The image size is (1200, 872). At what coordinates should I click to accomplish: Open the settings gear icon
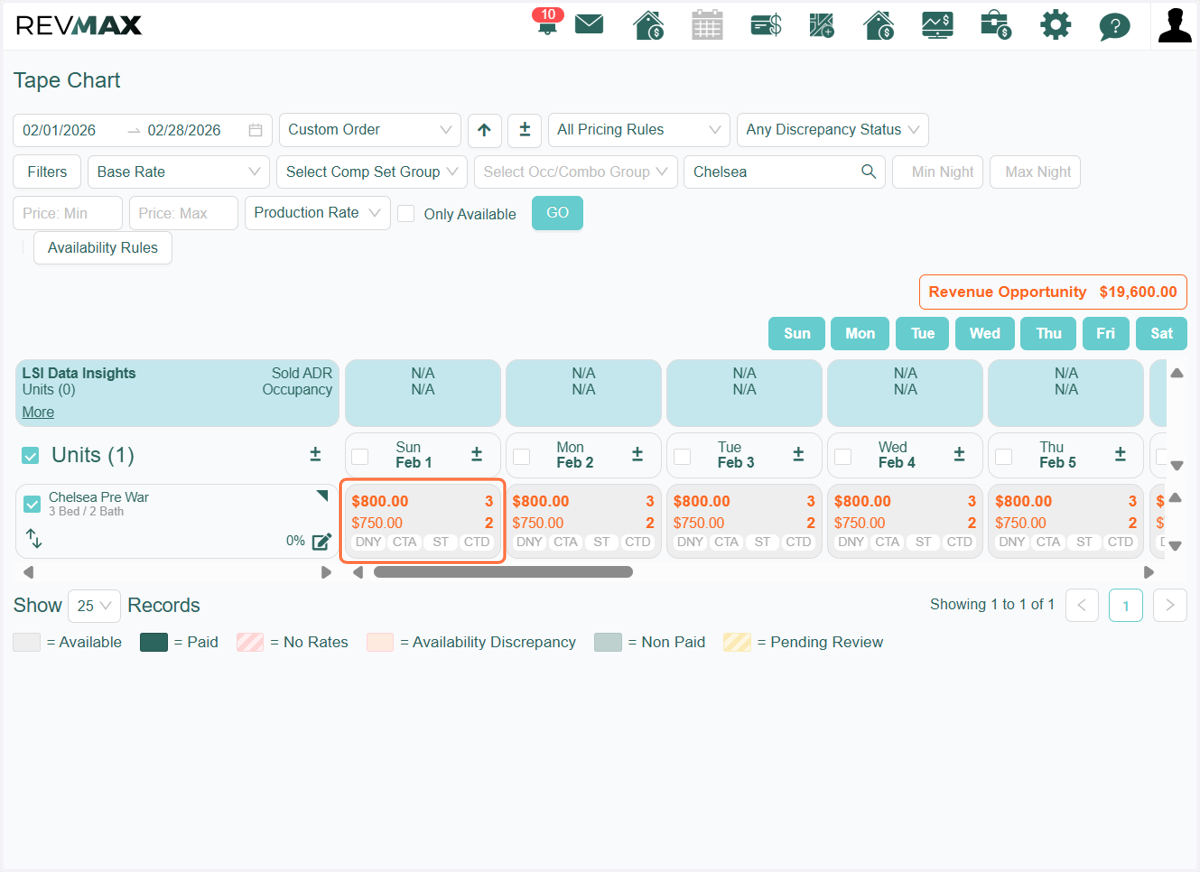[1055, 25]
